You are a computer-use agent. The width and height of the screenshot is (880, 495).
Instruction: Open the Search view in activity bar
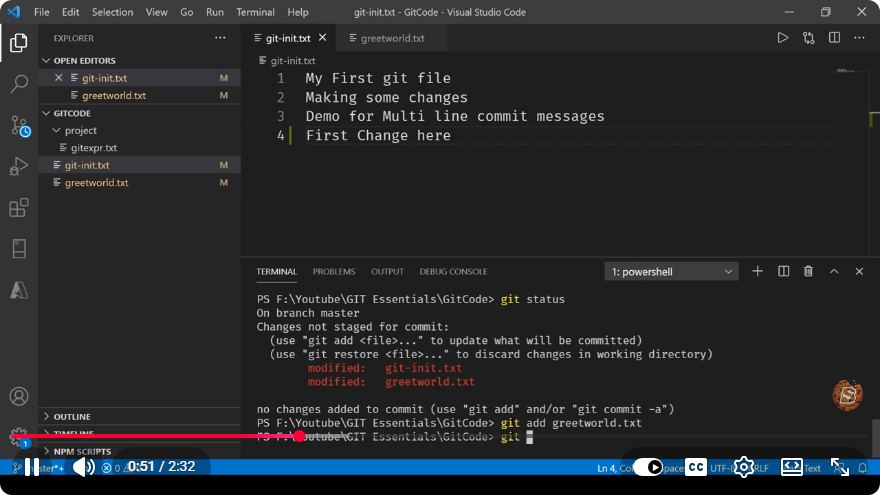pyautogui.click(x=19, y=84)
